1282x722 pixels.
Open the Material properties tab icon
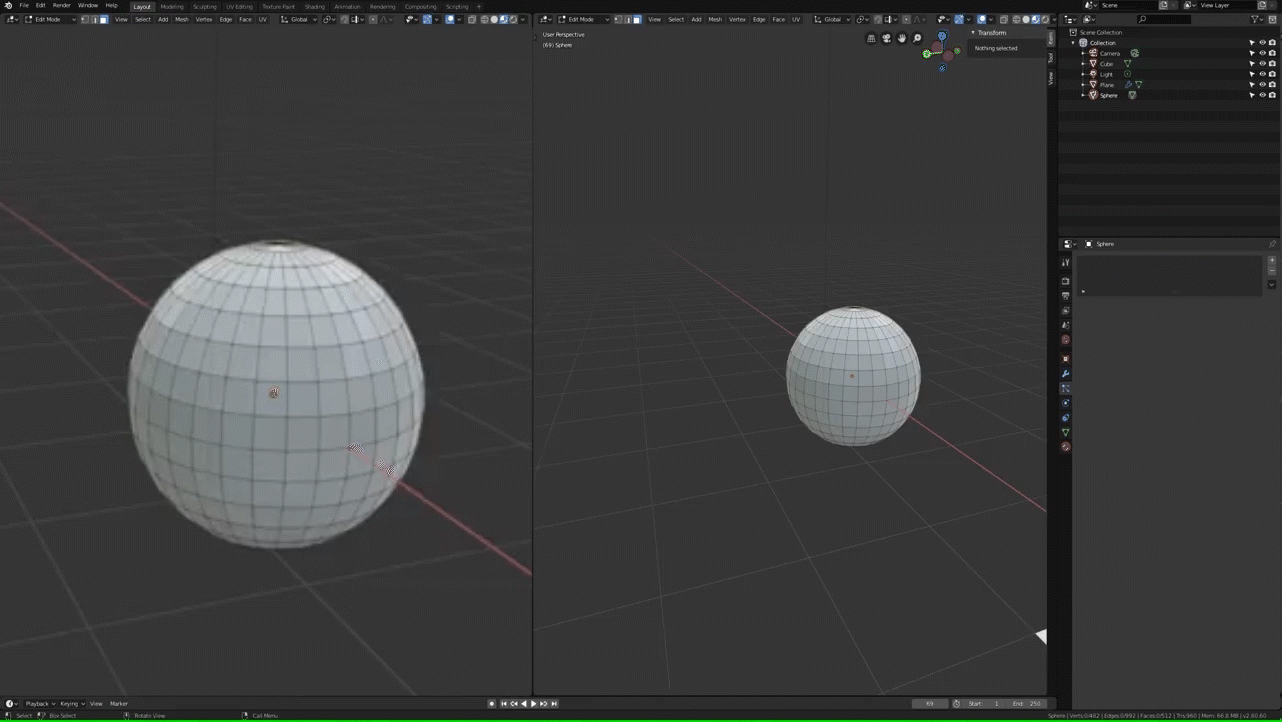tap(1065, 447)
